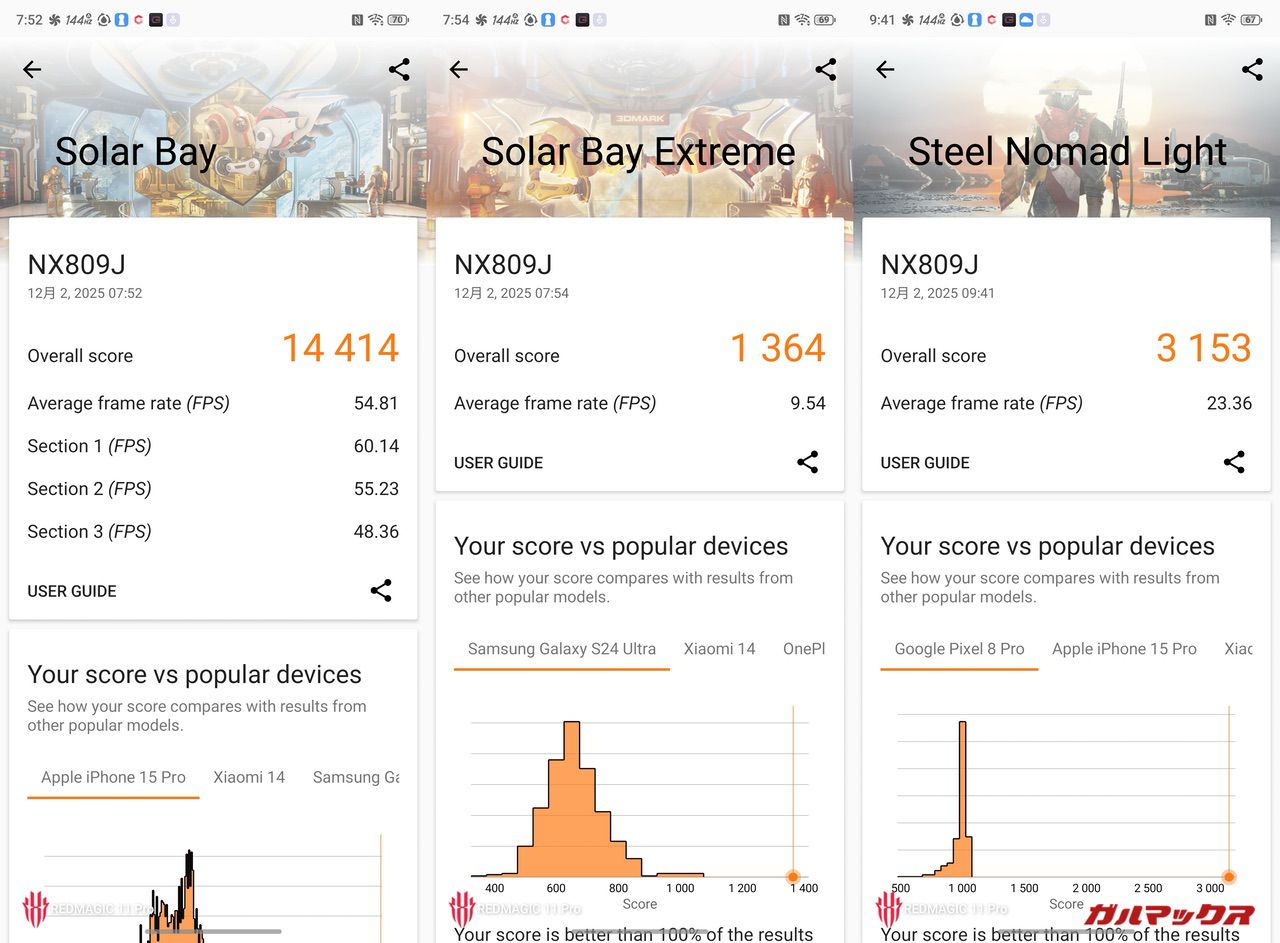Select the Samsung Galaxy S24 Ultra tab
This screenshot has height=943, width=1280.
point(562,649)
